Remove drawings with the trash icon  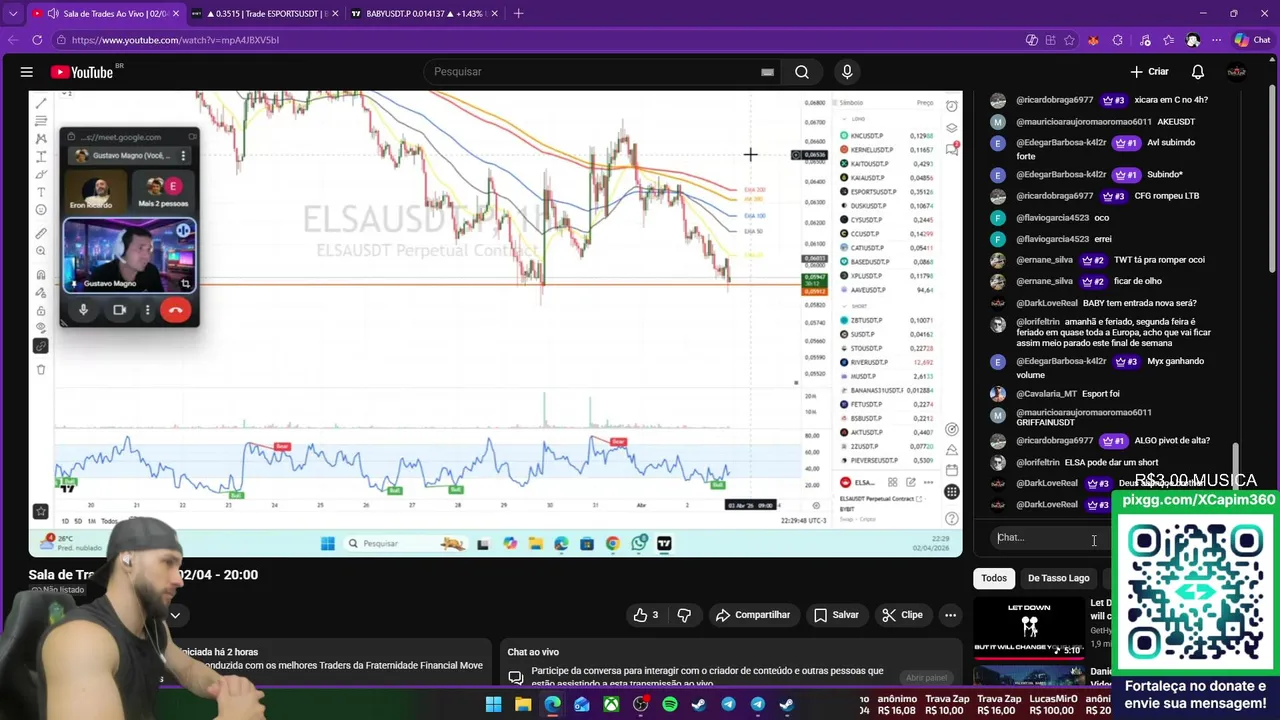[41, 370]
